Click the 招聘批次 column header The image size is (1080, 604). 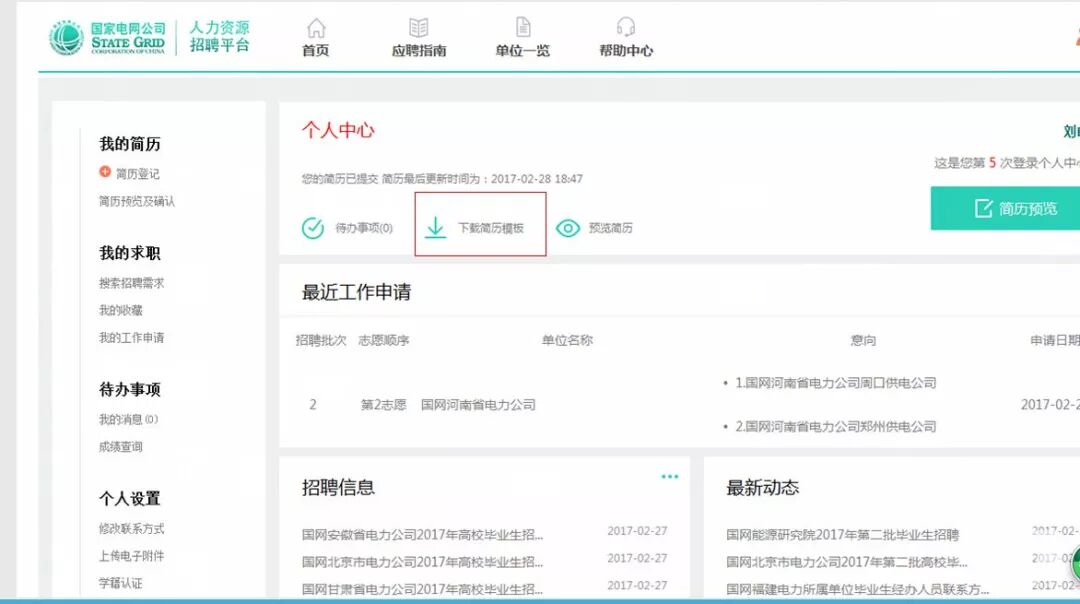coord(321,340)
